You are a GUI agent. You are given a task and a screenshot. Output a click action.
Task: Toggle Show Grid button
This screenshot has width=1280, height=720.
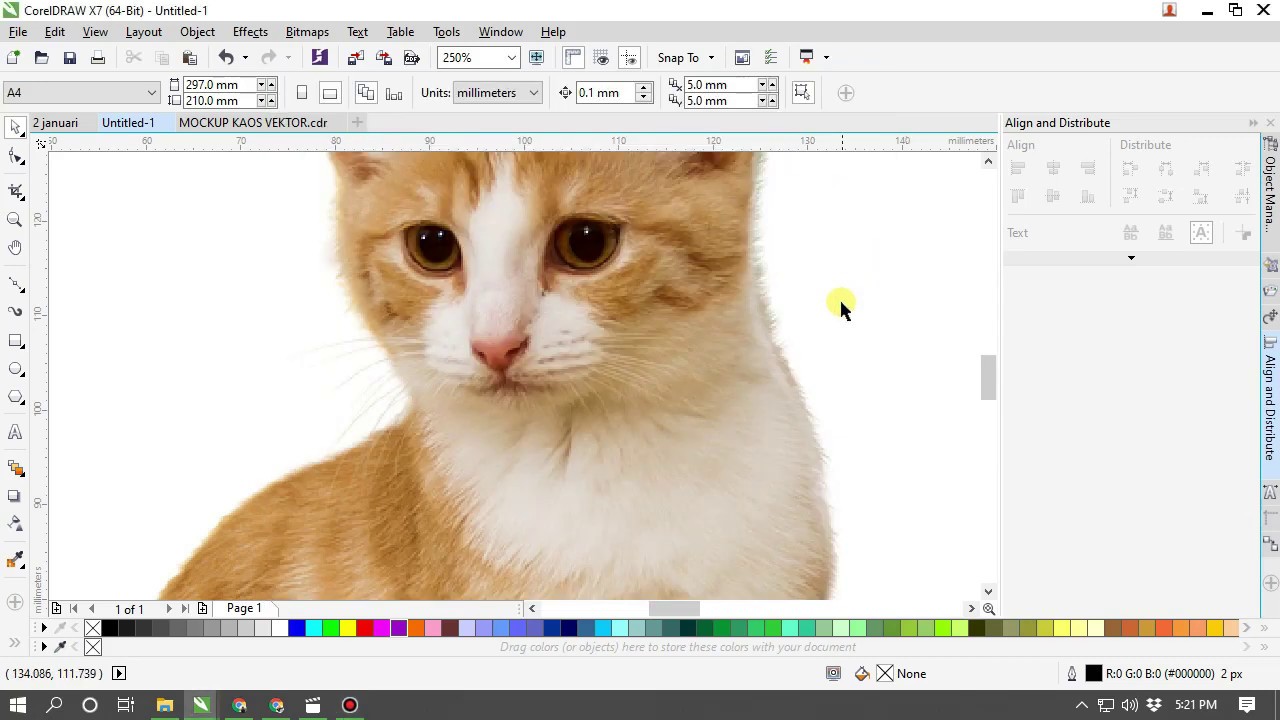601,58
